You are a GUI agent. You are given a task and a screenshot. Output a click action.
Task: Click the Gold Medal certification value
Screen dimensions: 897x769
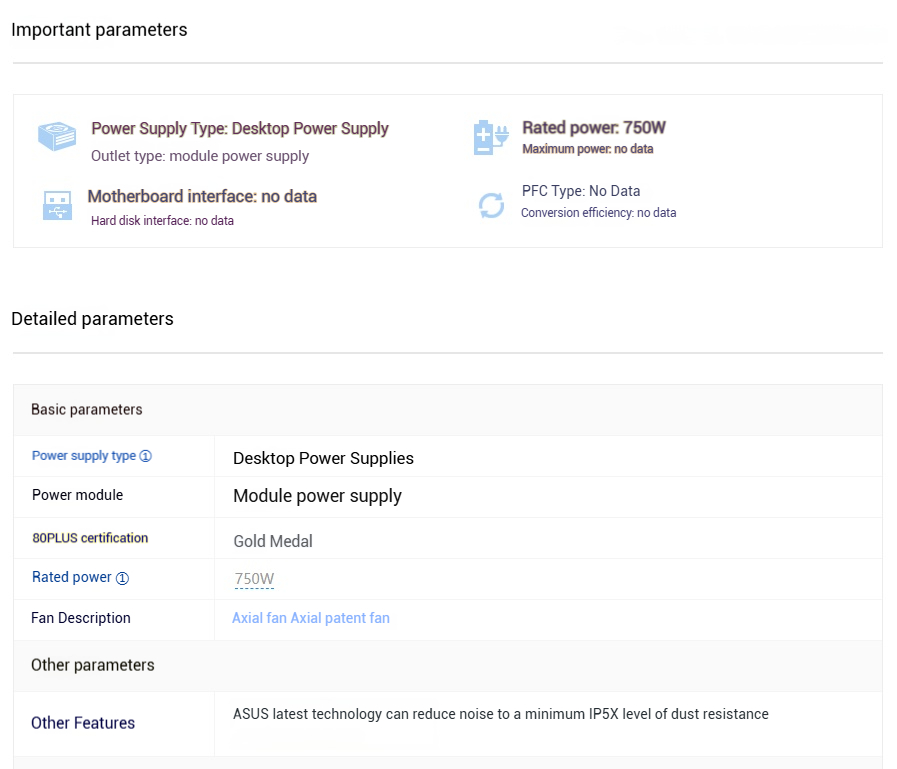(273, 541)
